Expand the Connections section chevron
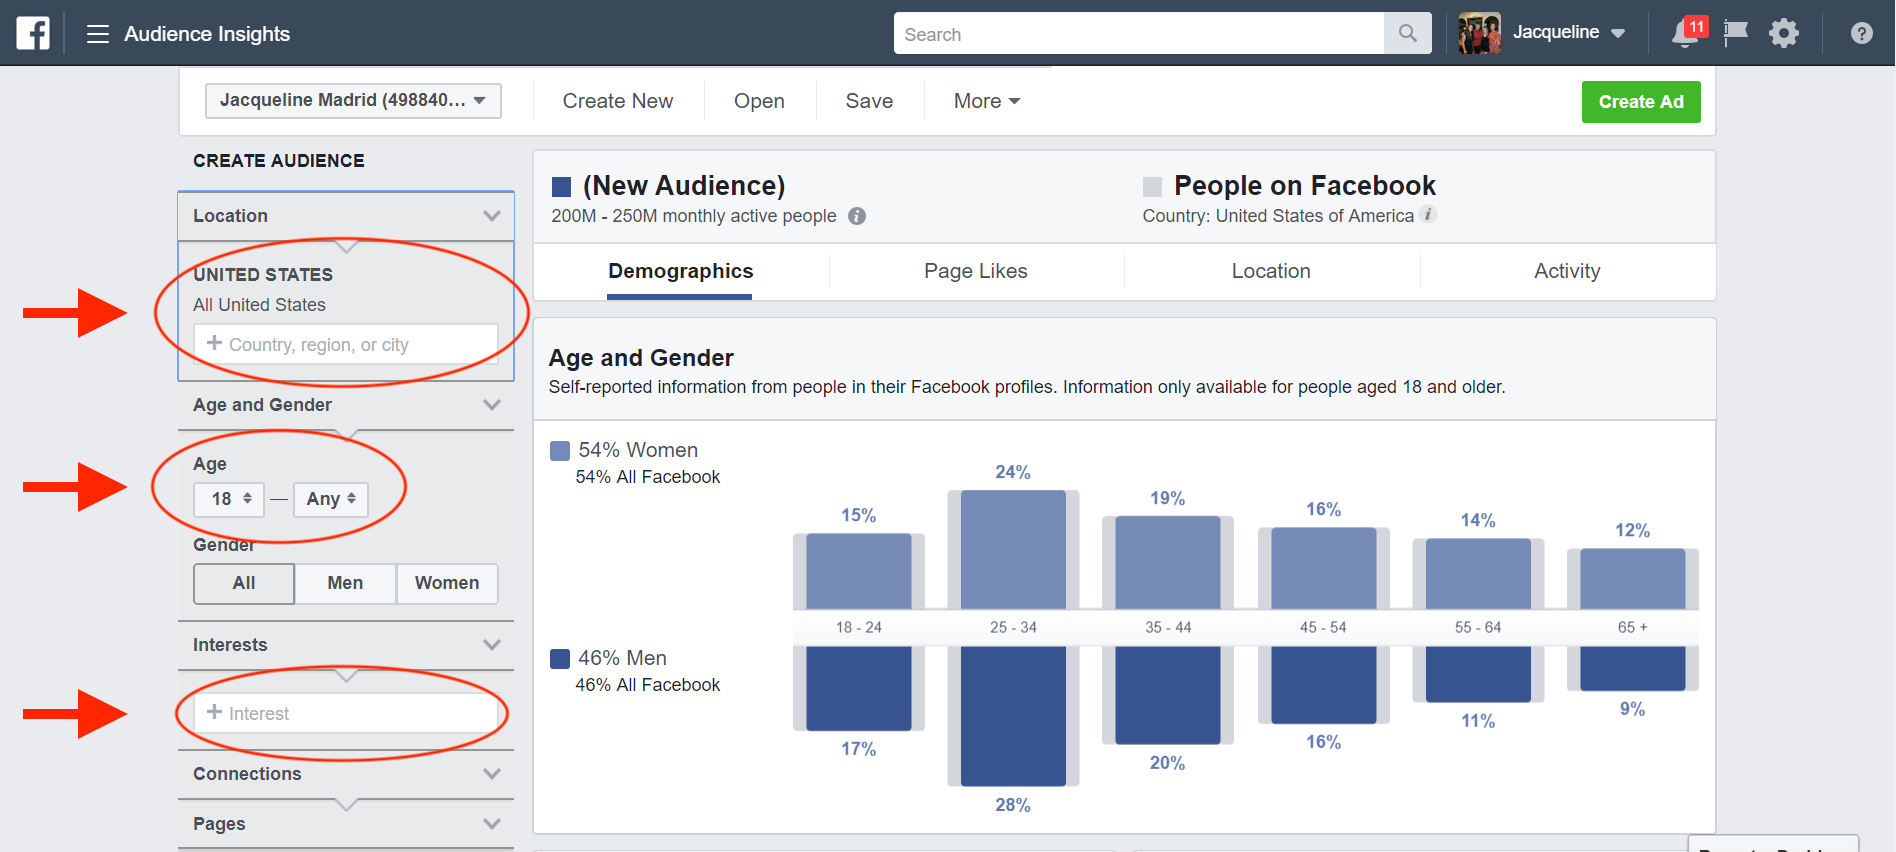Screen dimensions: 1896x852 pyautogui.click(x=491, y=774)
